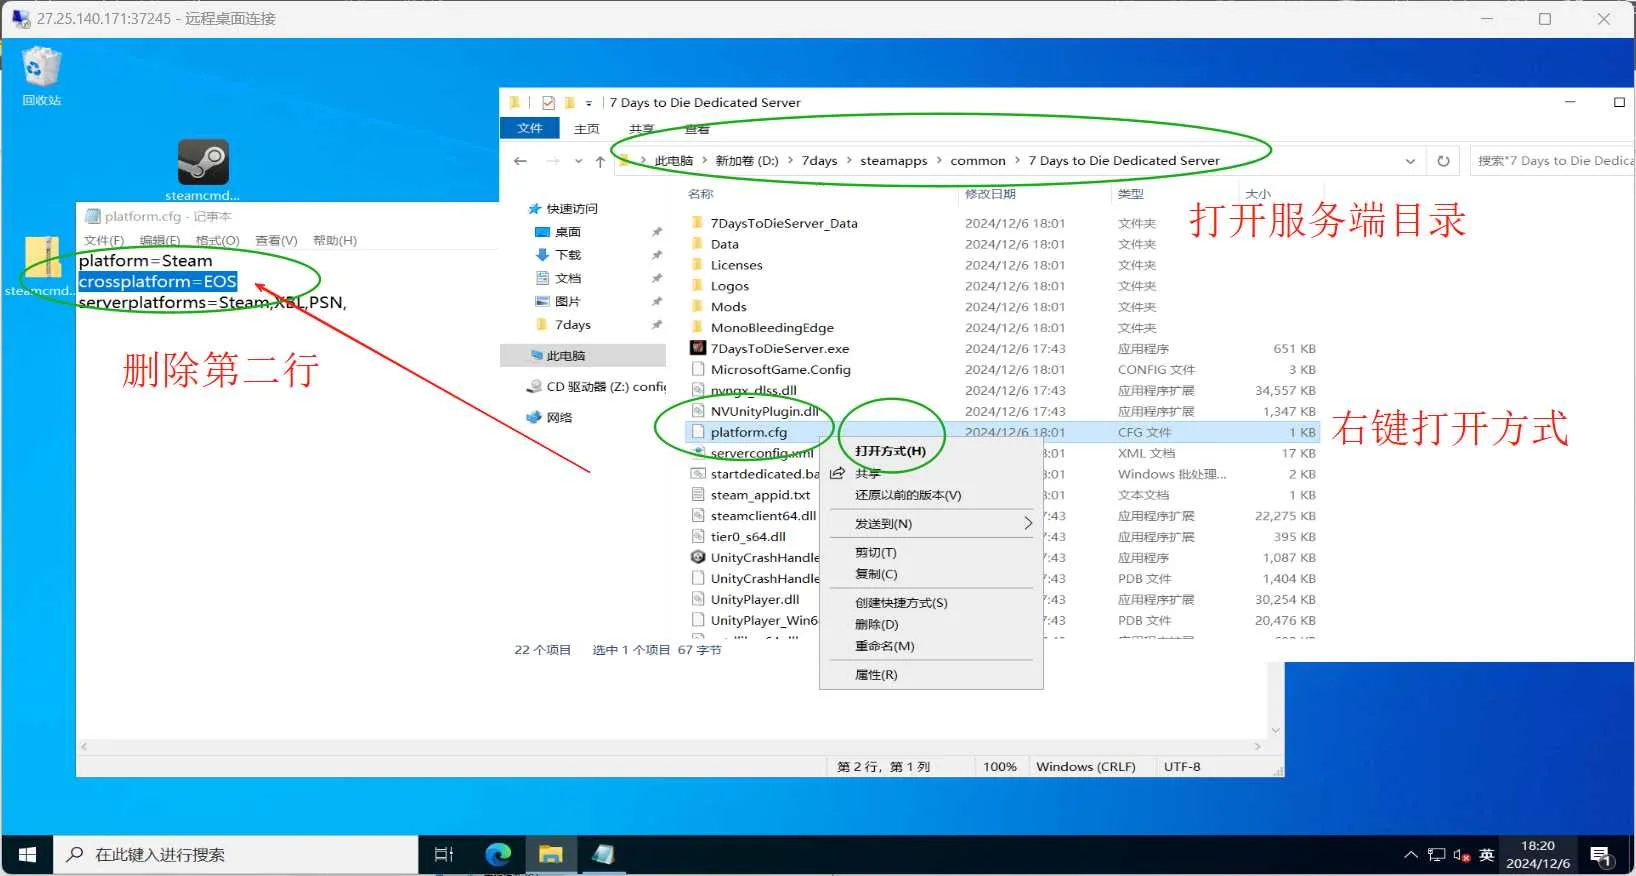The height and width of the screenshot is (876, 1636).
Task: Open the steamcmd Steam desktop shortcut
Action: pyautogui.click(x=203, y=170)
